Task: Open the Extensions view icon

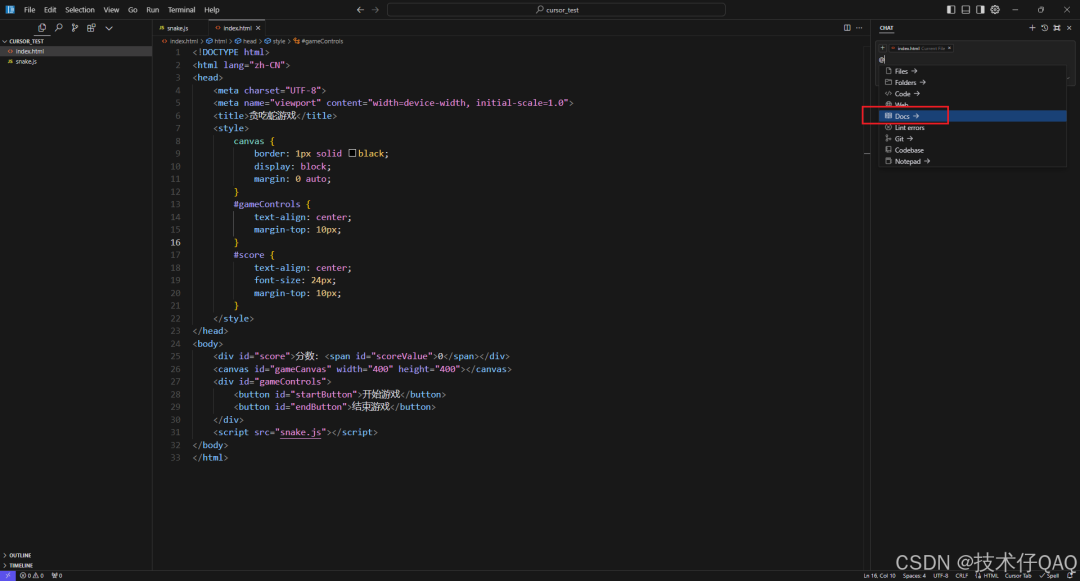Action: tap(91, 28)
